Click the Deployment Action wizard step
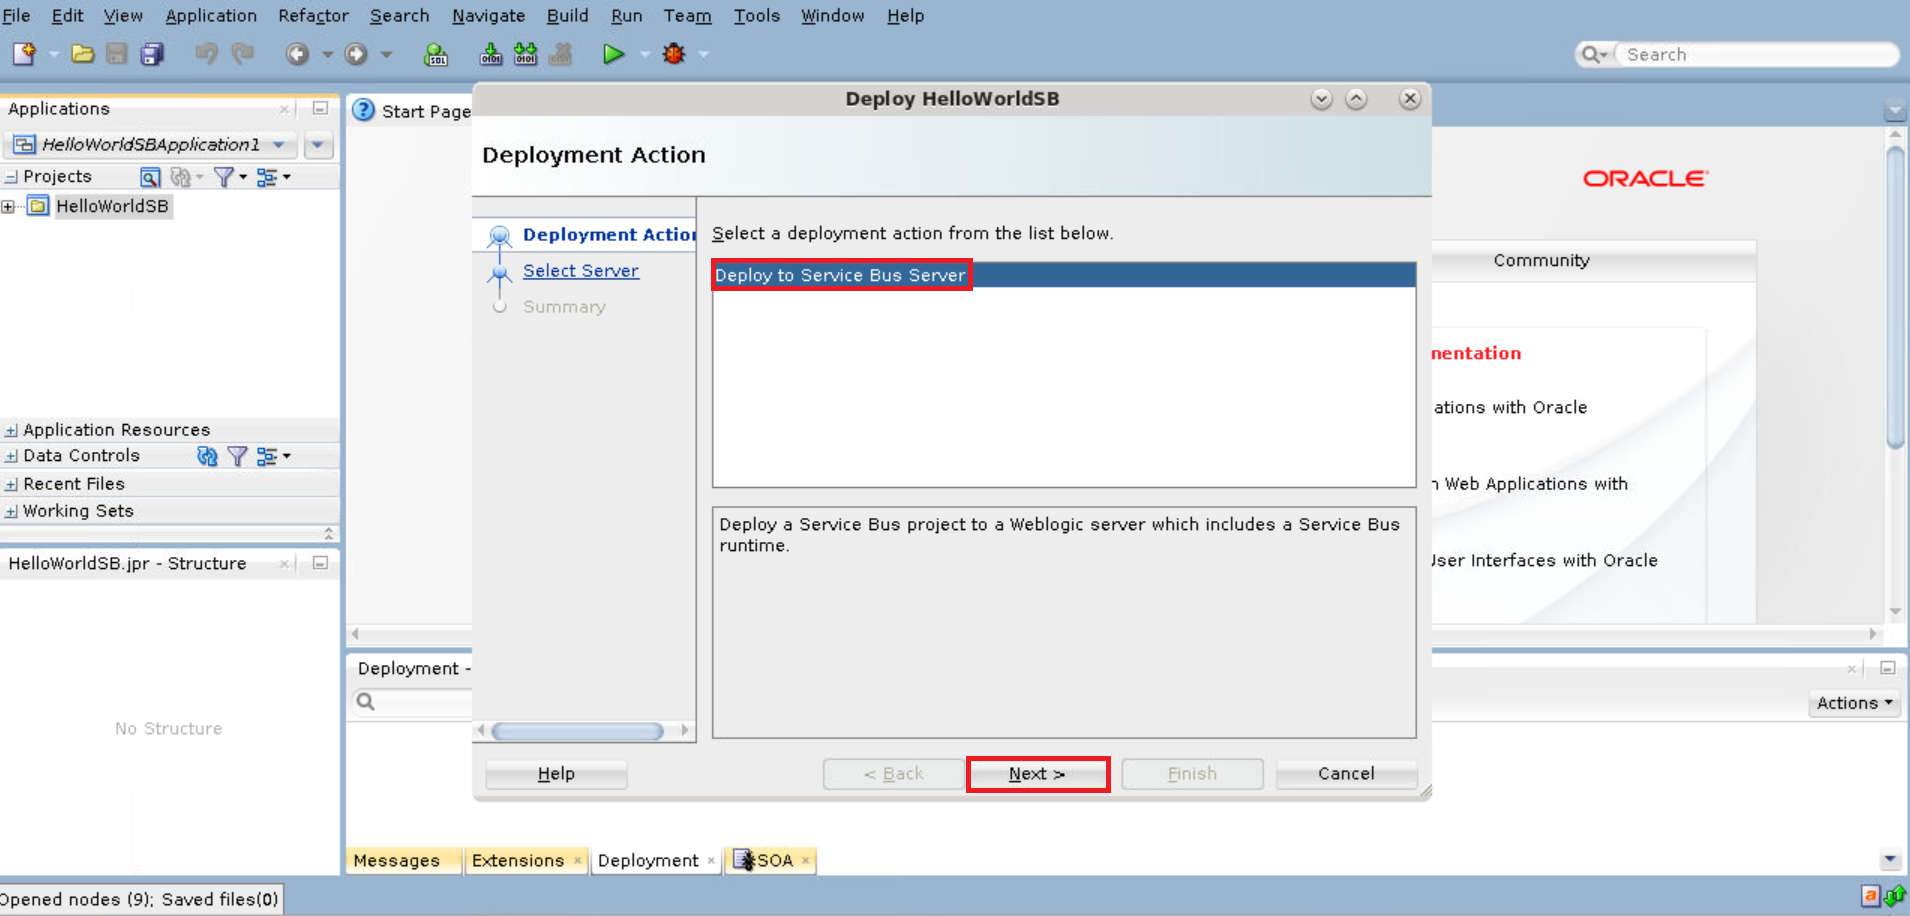The width and height of the screenshot is (1910, 916). [x=609, y=235]
